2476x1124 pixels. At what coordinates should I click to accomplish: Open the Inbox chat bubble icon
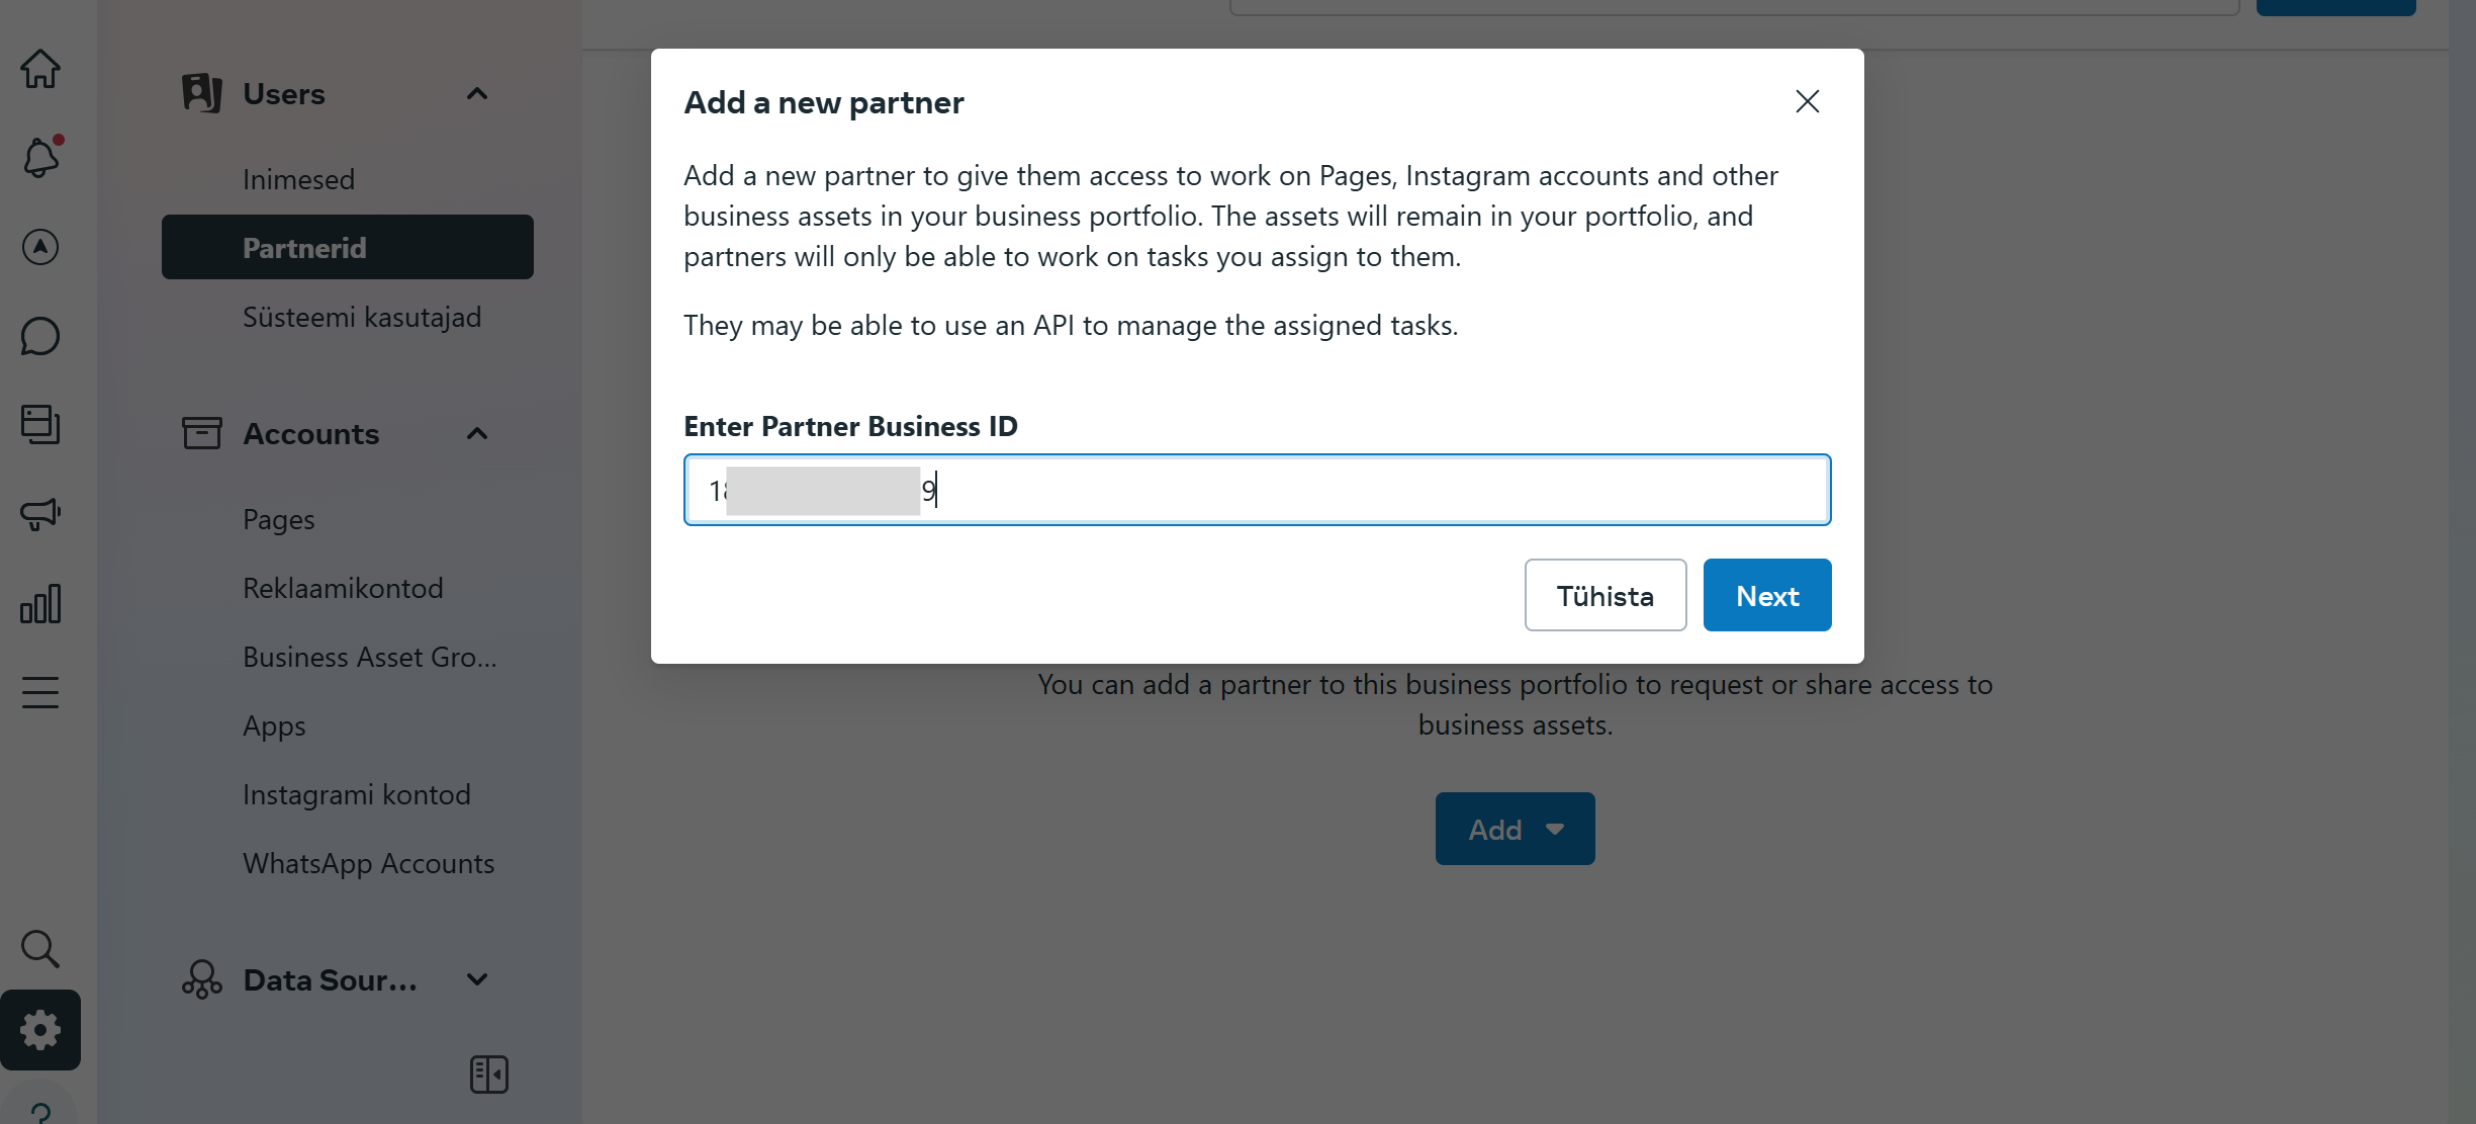40,336
